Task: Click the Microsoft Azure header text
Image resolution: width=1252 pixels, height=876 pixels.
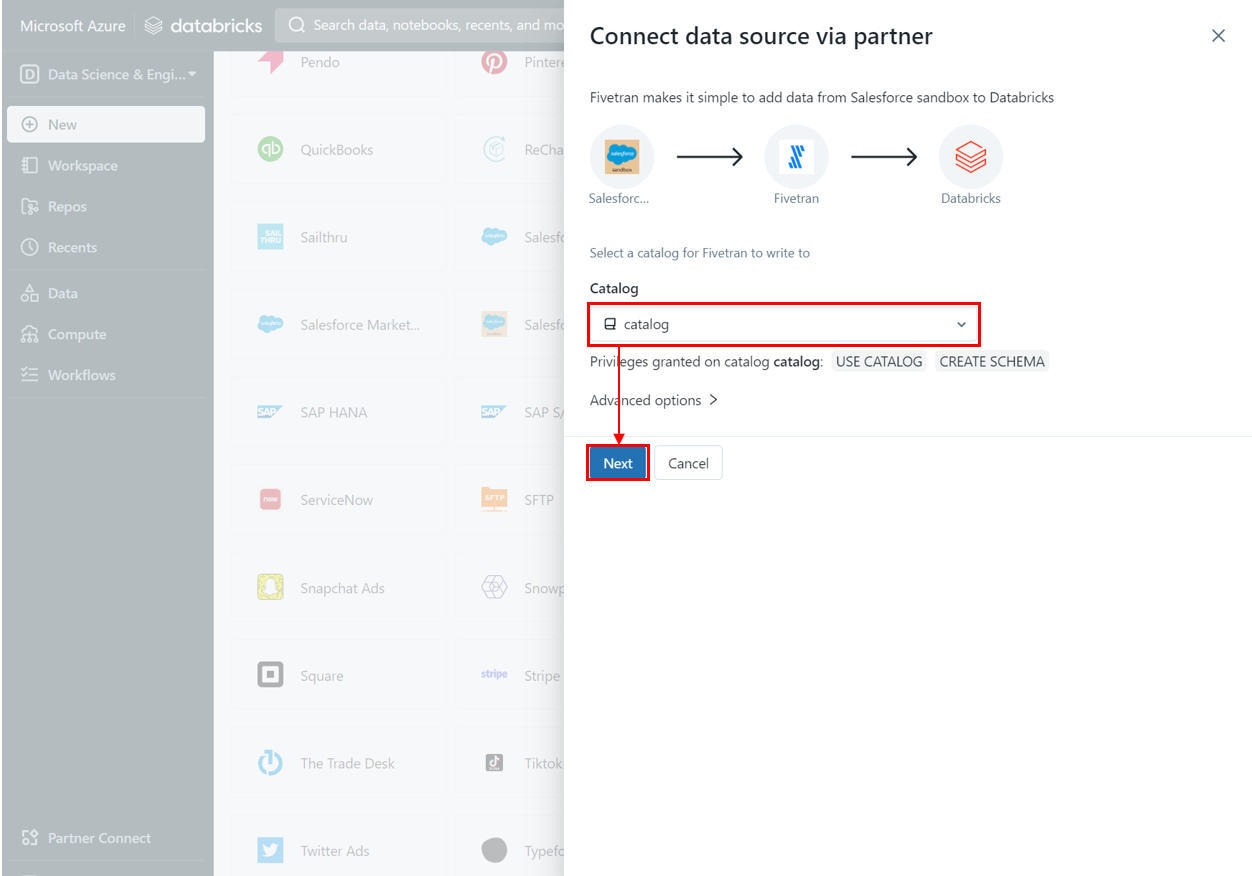Action: click(73, 26)
